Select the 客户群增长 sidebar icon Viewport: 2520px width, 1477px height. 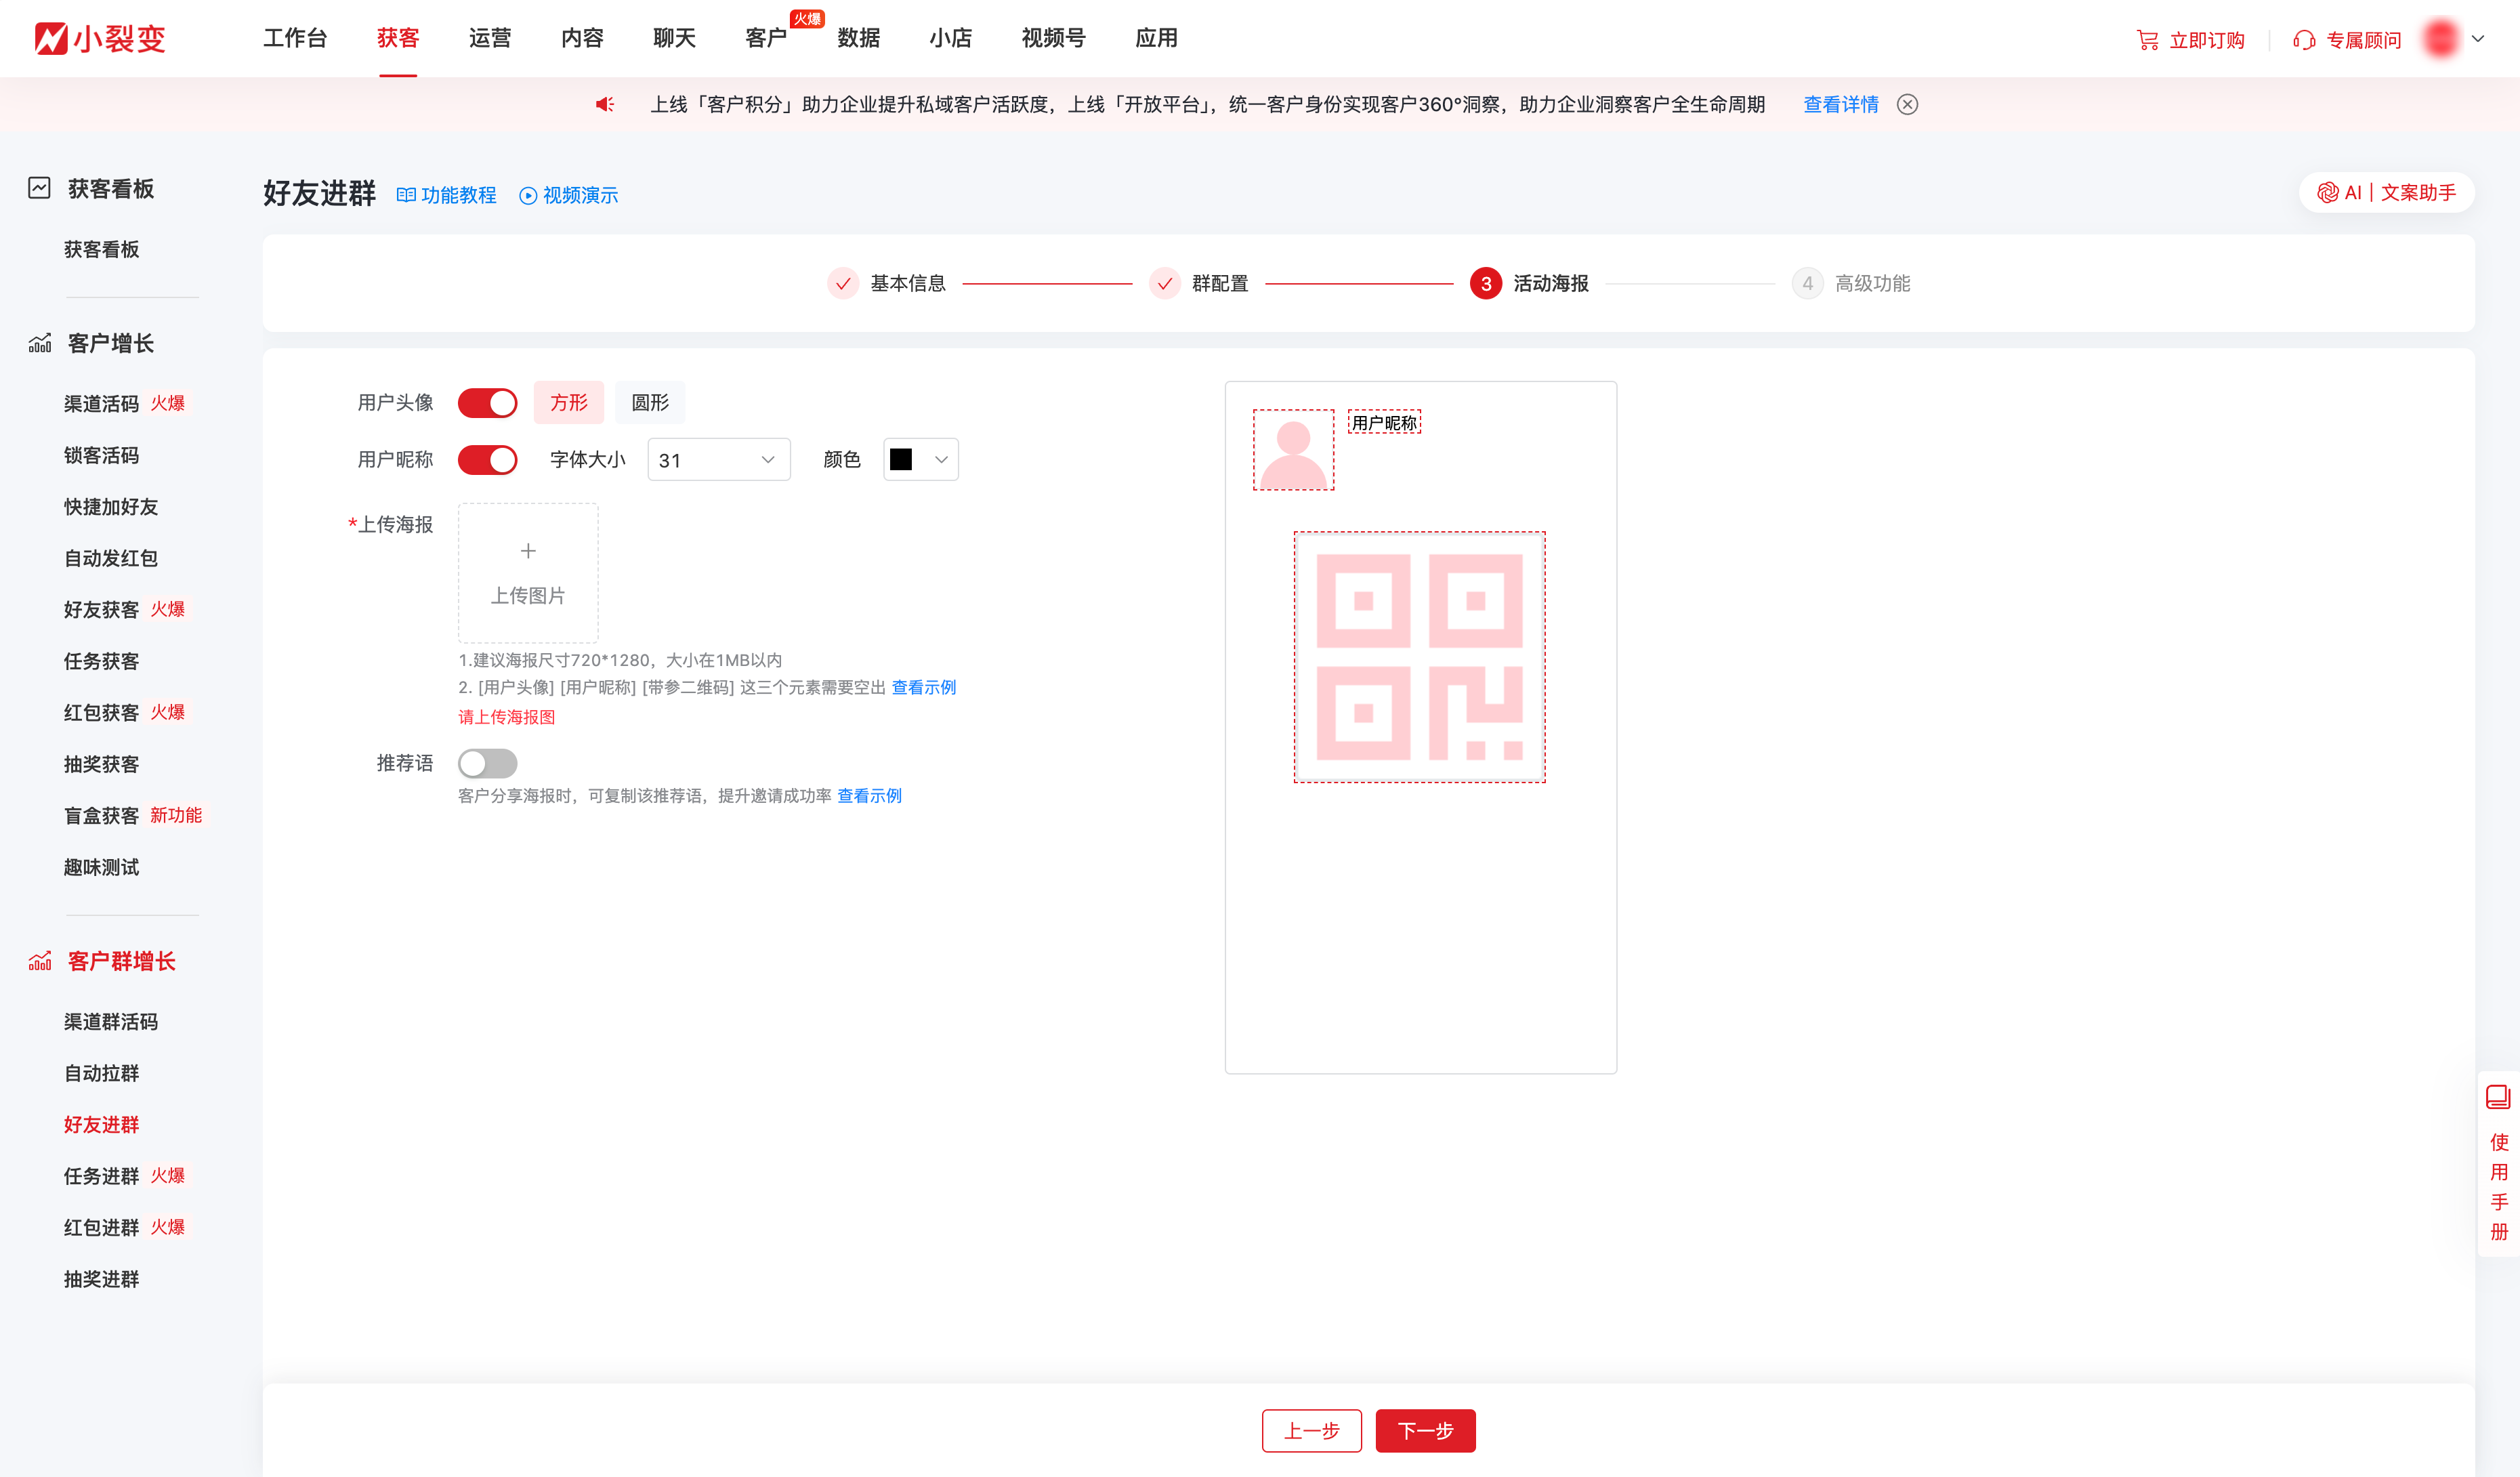click(38, 961)
